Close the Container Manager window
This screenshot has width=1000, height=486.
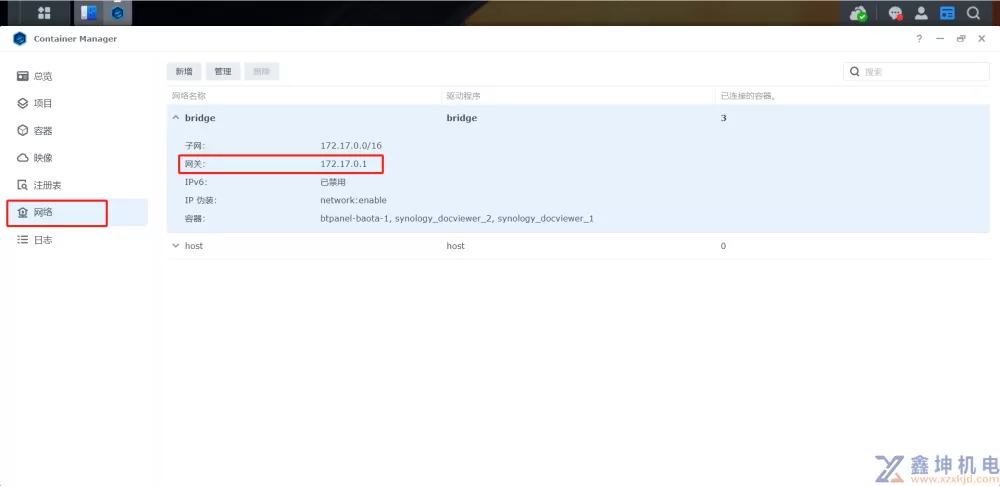coord(982,39)
